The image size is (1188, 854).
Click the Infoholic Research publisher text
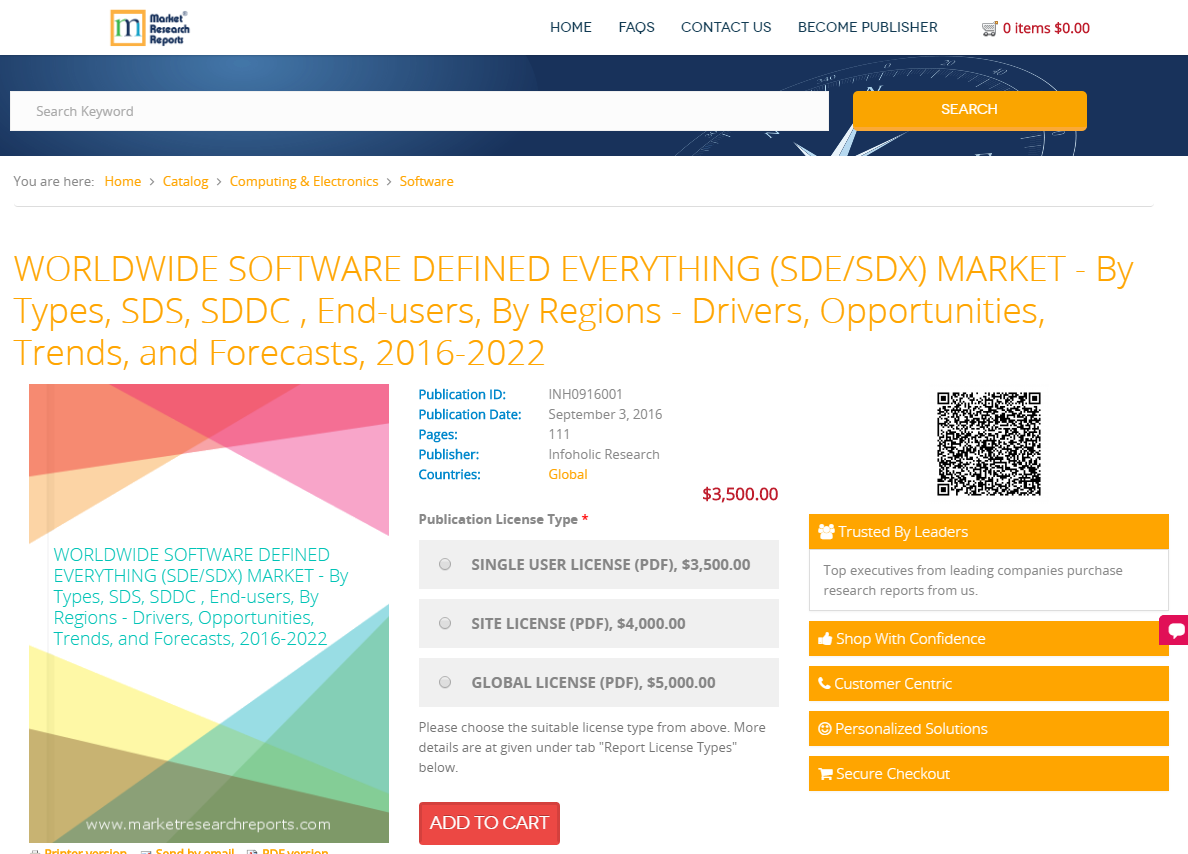tap(604, 455)
